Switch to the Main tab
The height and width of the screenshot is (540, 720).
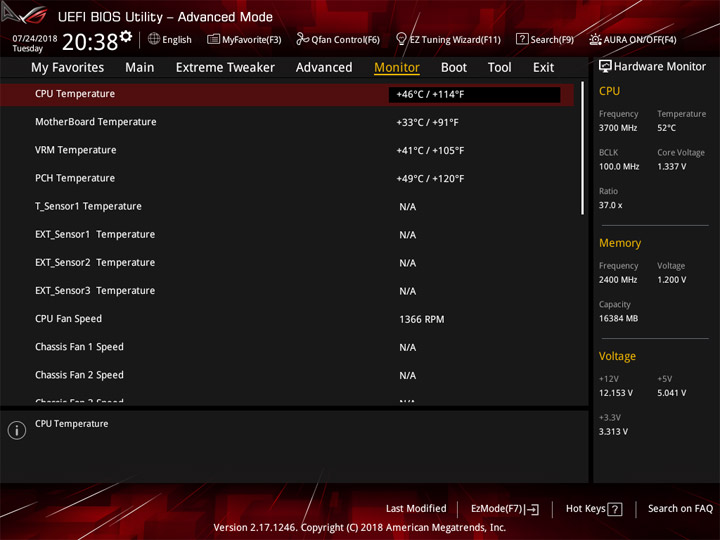point(140,68)
